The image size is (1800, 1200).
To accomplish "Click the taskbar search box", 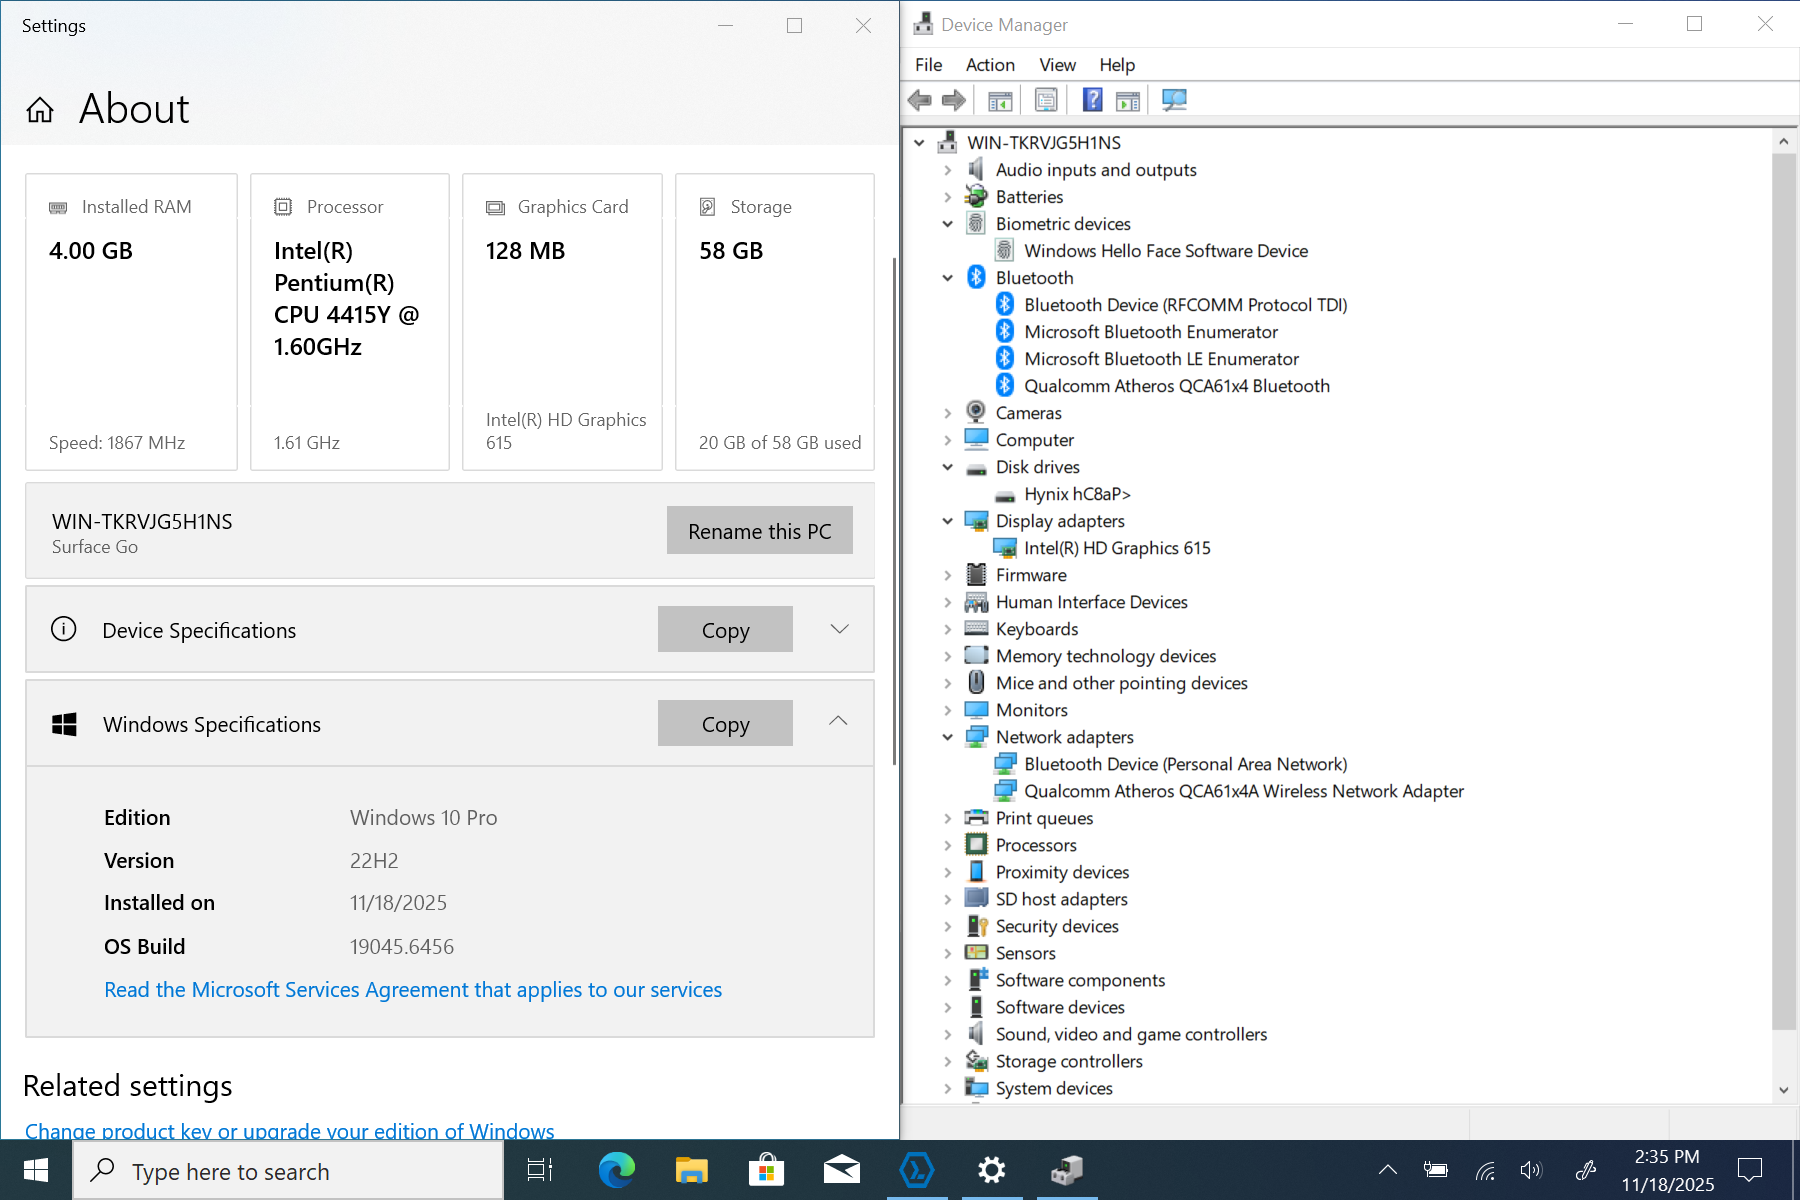I will [x=290, y=1171].
